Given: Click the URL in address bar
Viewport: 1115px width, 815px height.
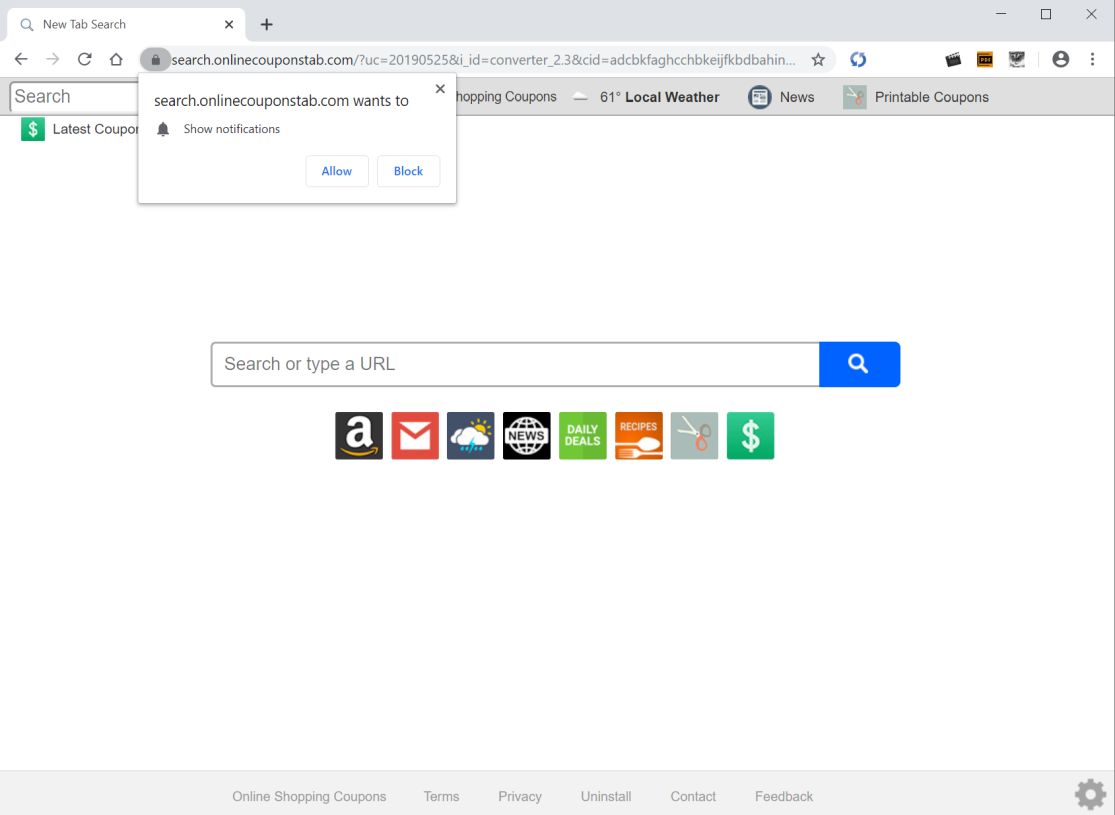Looking at the screenshot, I should [484, 60].
